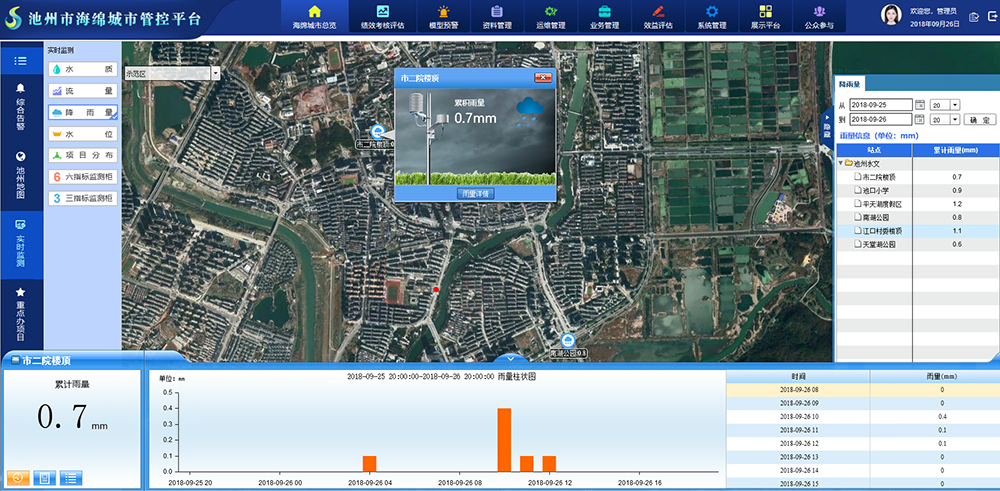1000x491 pixels.
Task: Open 池州地图 globe in sidebar
Action: pyautogui.click(x=20, y=176)
